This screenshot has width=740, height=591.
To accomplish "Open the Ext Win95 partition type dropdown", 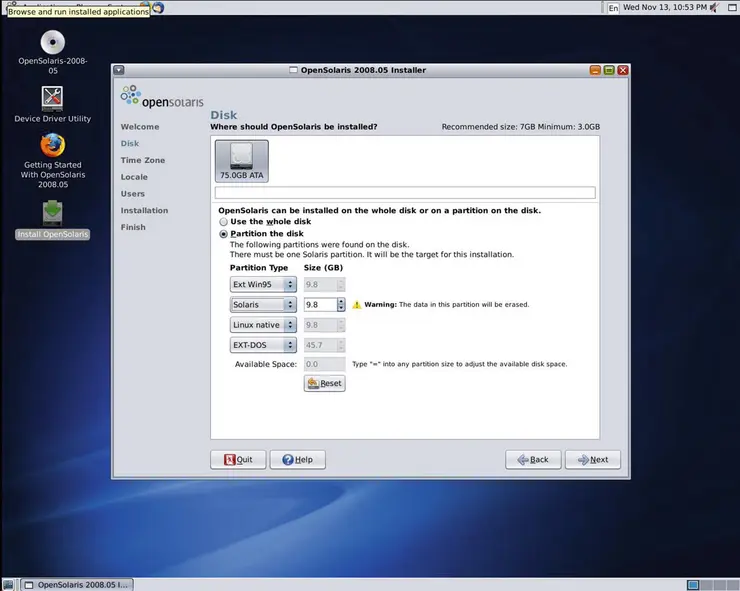I will 263,284.
